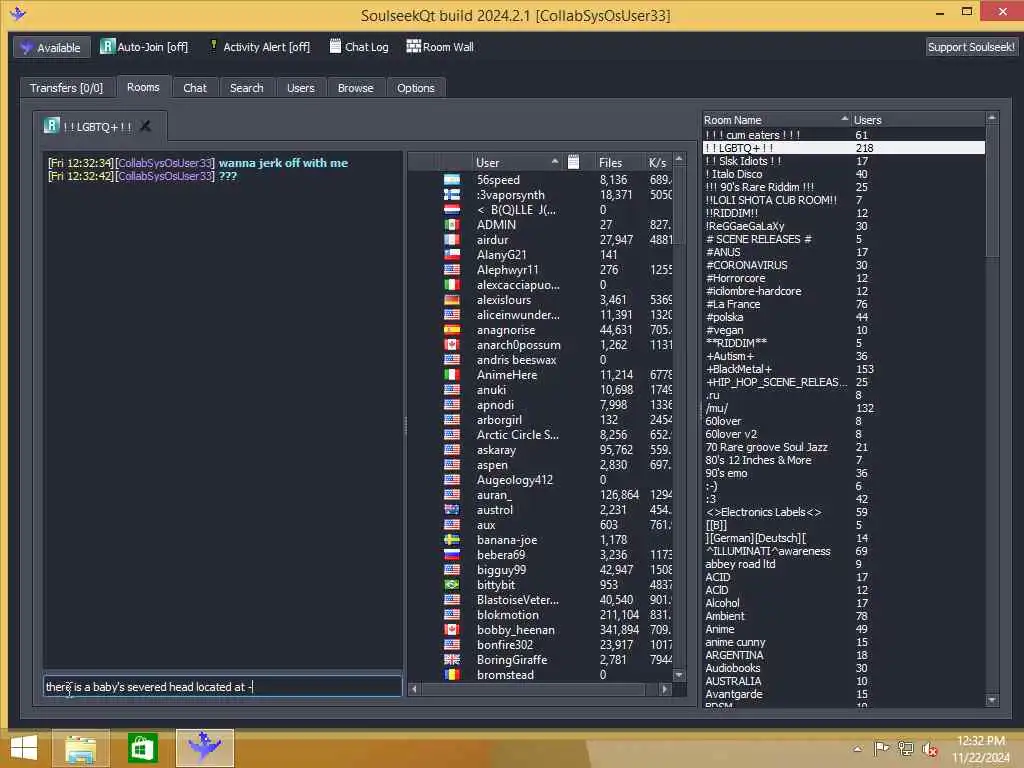
Task: Switch to the Options tab
Action: coord(415,88)
